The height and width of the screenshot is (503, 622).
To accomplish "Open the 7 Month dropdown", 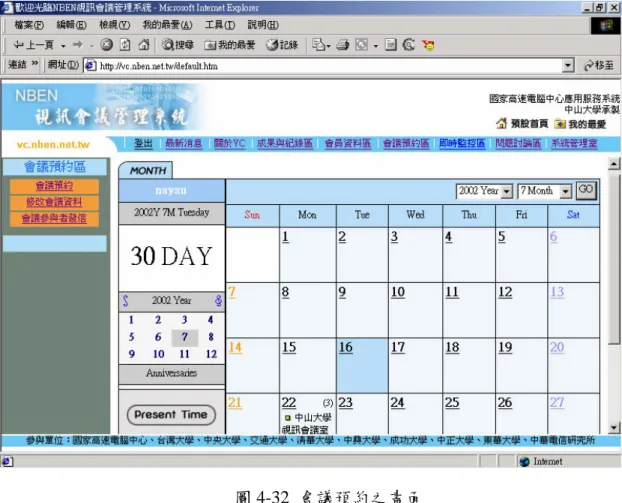I will pos(544,191).
